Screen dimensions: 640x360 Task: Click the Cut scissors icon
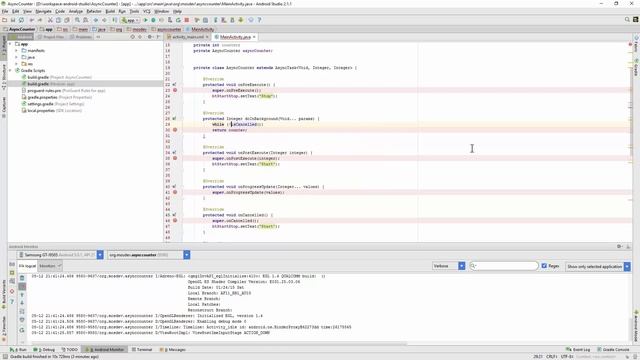50,20
